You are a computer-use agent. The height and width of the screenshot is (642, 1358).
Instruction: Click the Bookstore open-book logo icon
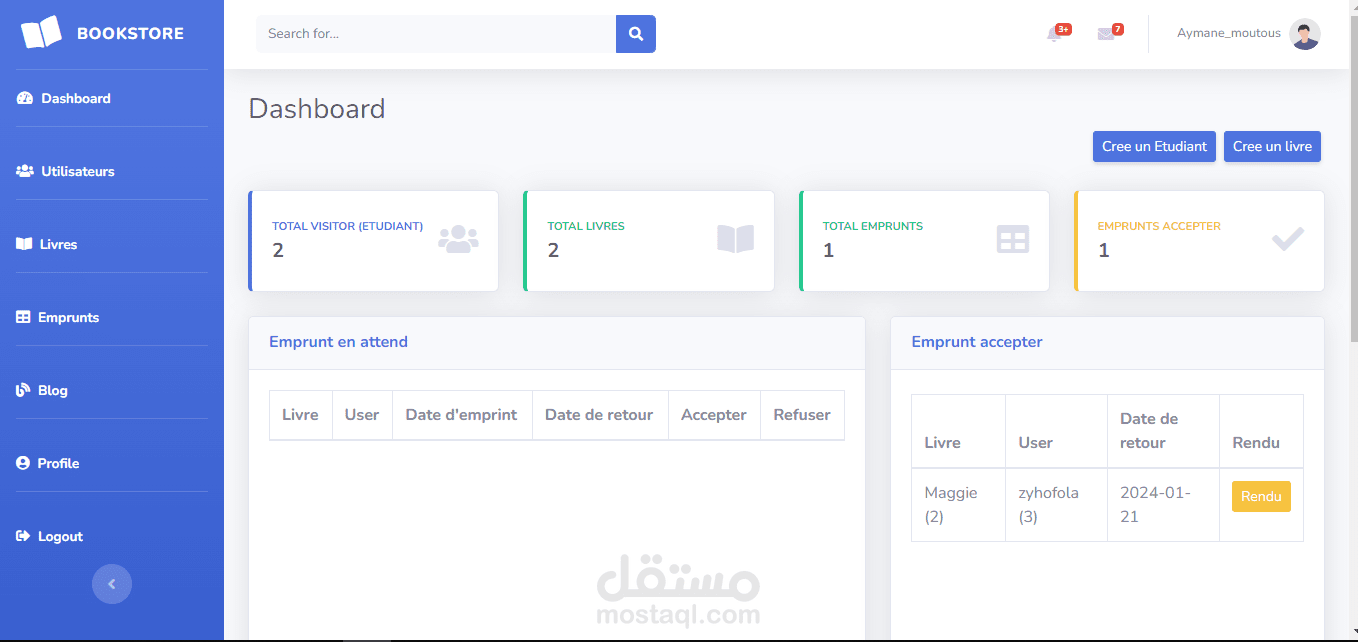tap(41, 33)
